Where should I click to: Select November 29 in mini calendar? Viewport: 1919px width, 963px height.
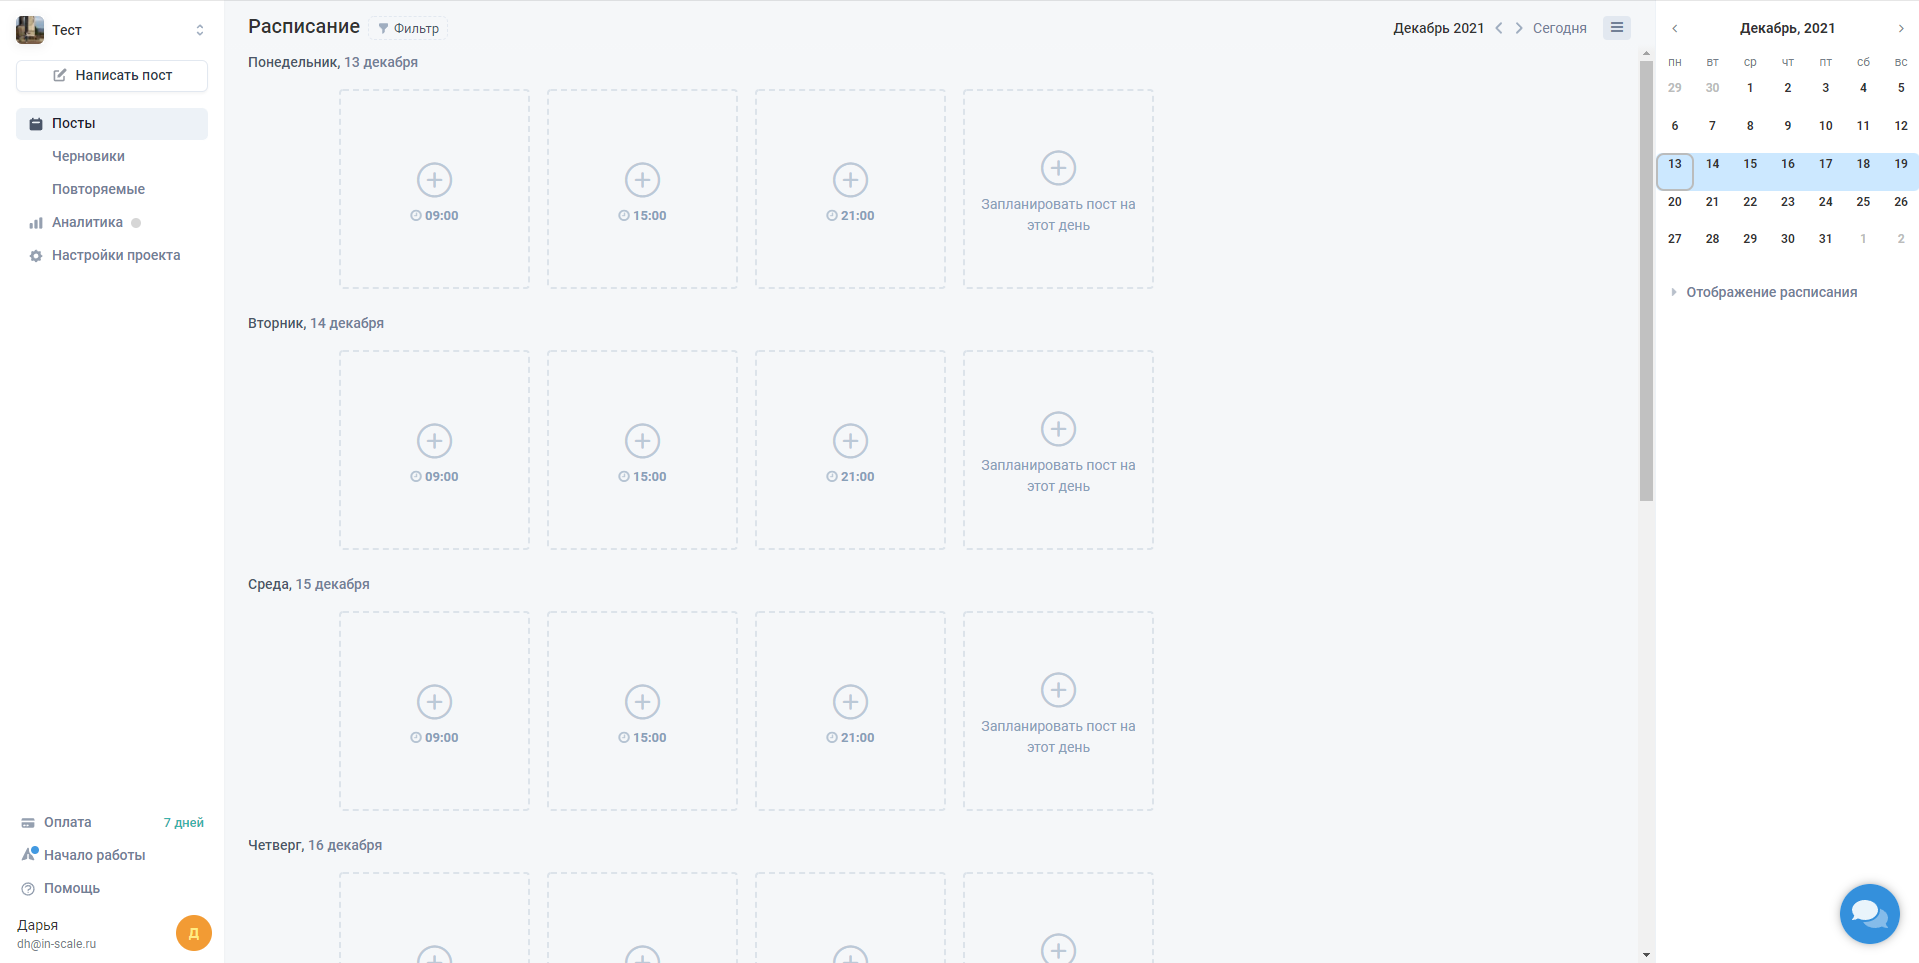(x=1675, y=88)
